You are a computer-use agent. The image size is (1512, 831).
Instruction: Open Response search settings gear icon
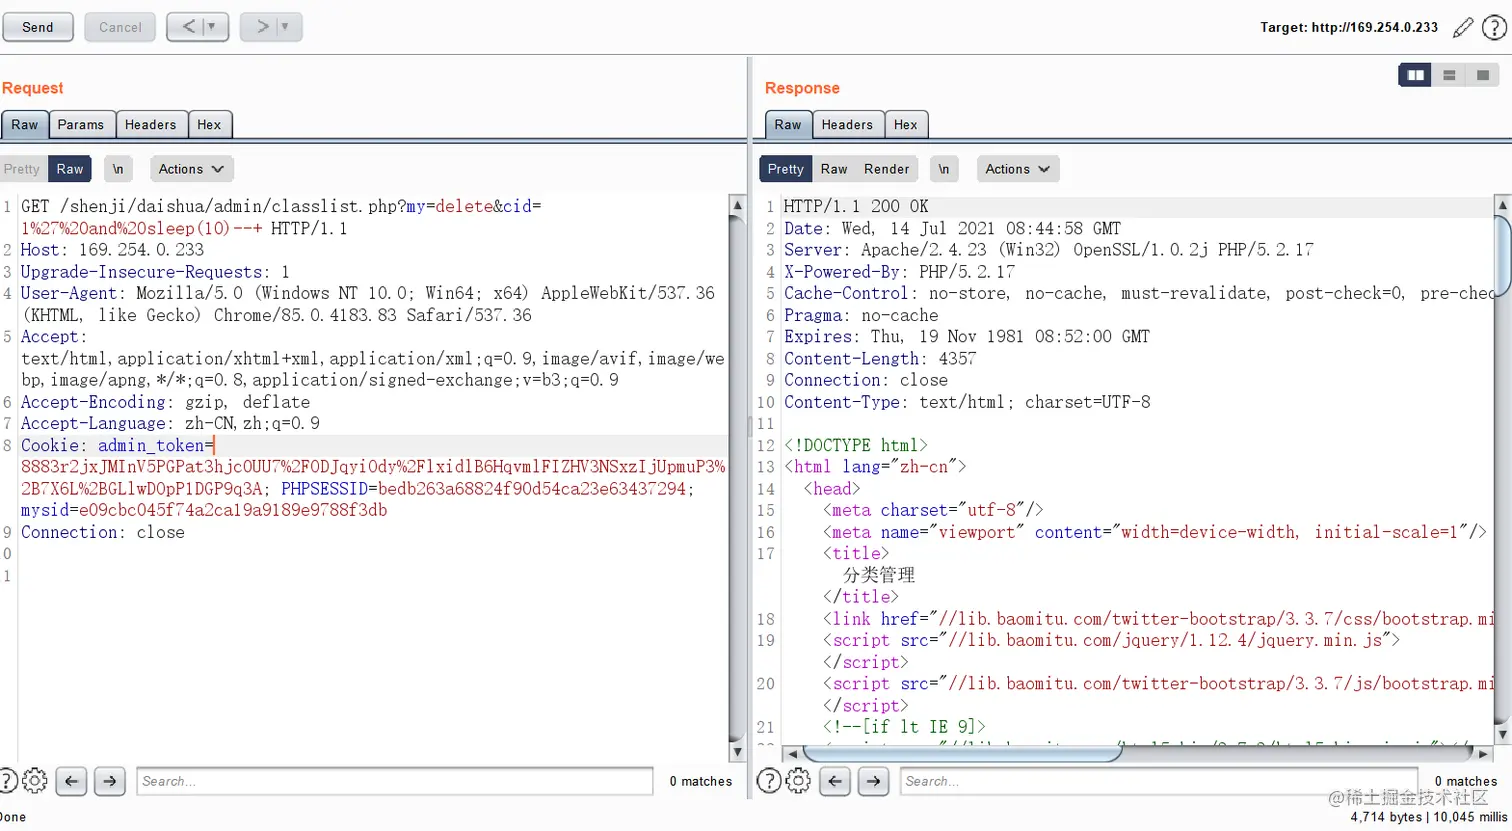coord(798,780)
